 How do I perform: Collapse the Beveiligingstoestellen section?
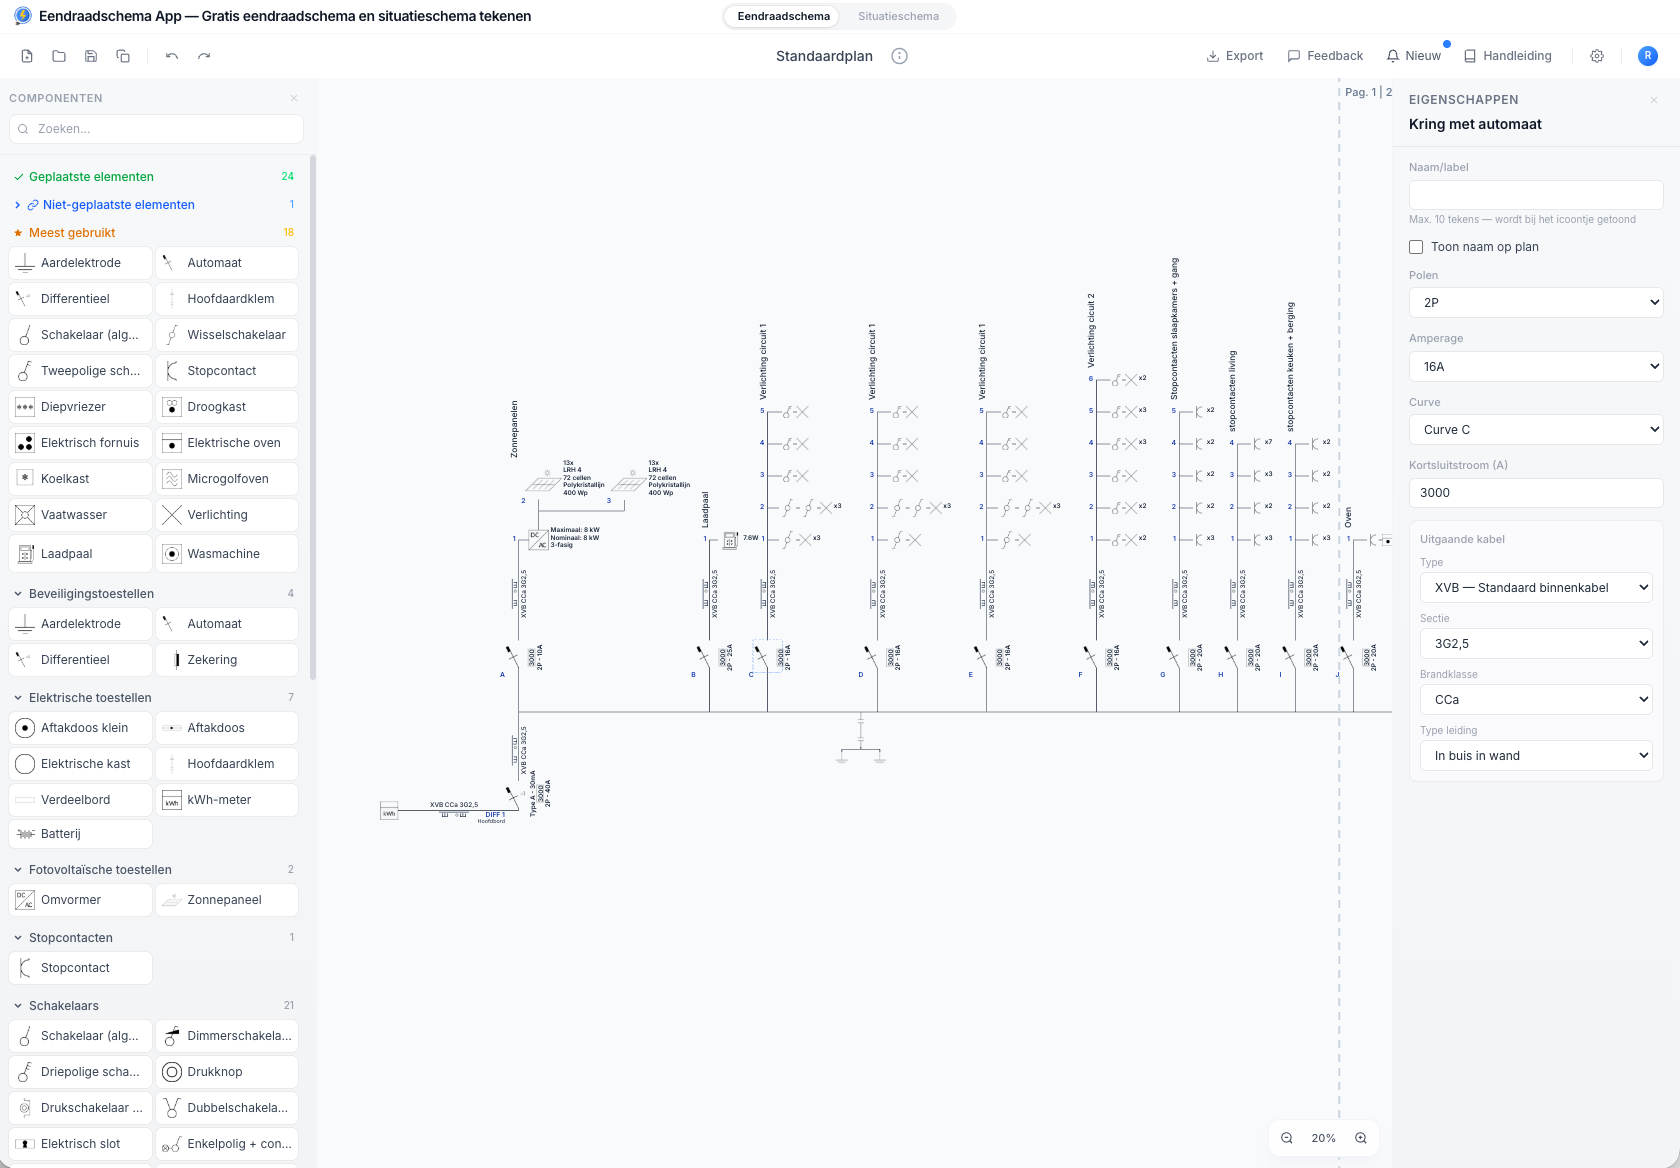coord(154,594)
